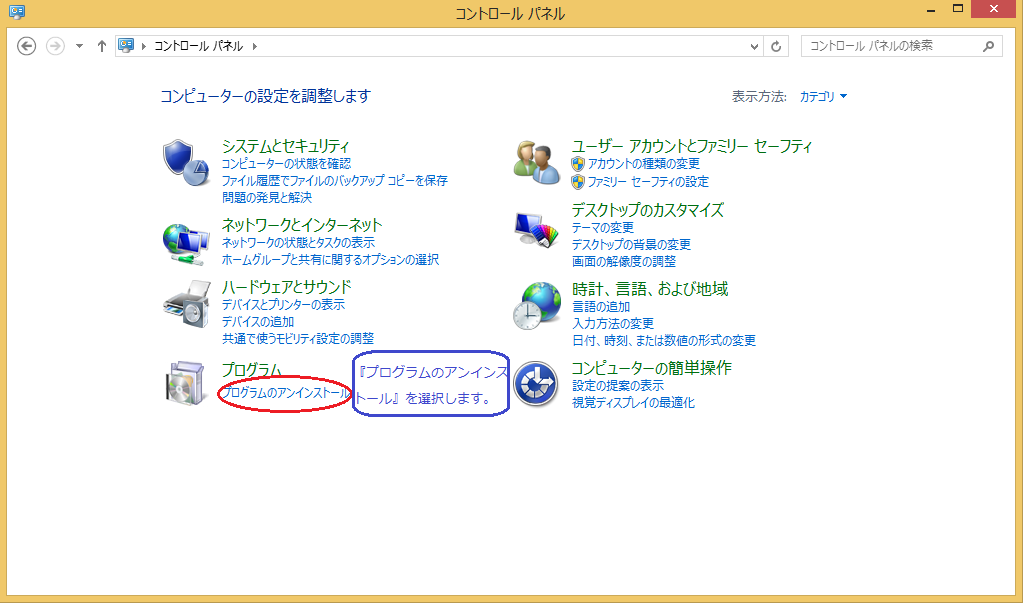Click the コントロール パネルの検索 search field
Image resolution: width=1024 pixels, height=606 pixels.
(890, 46)
